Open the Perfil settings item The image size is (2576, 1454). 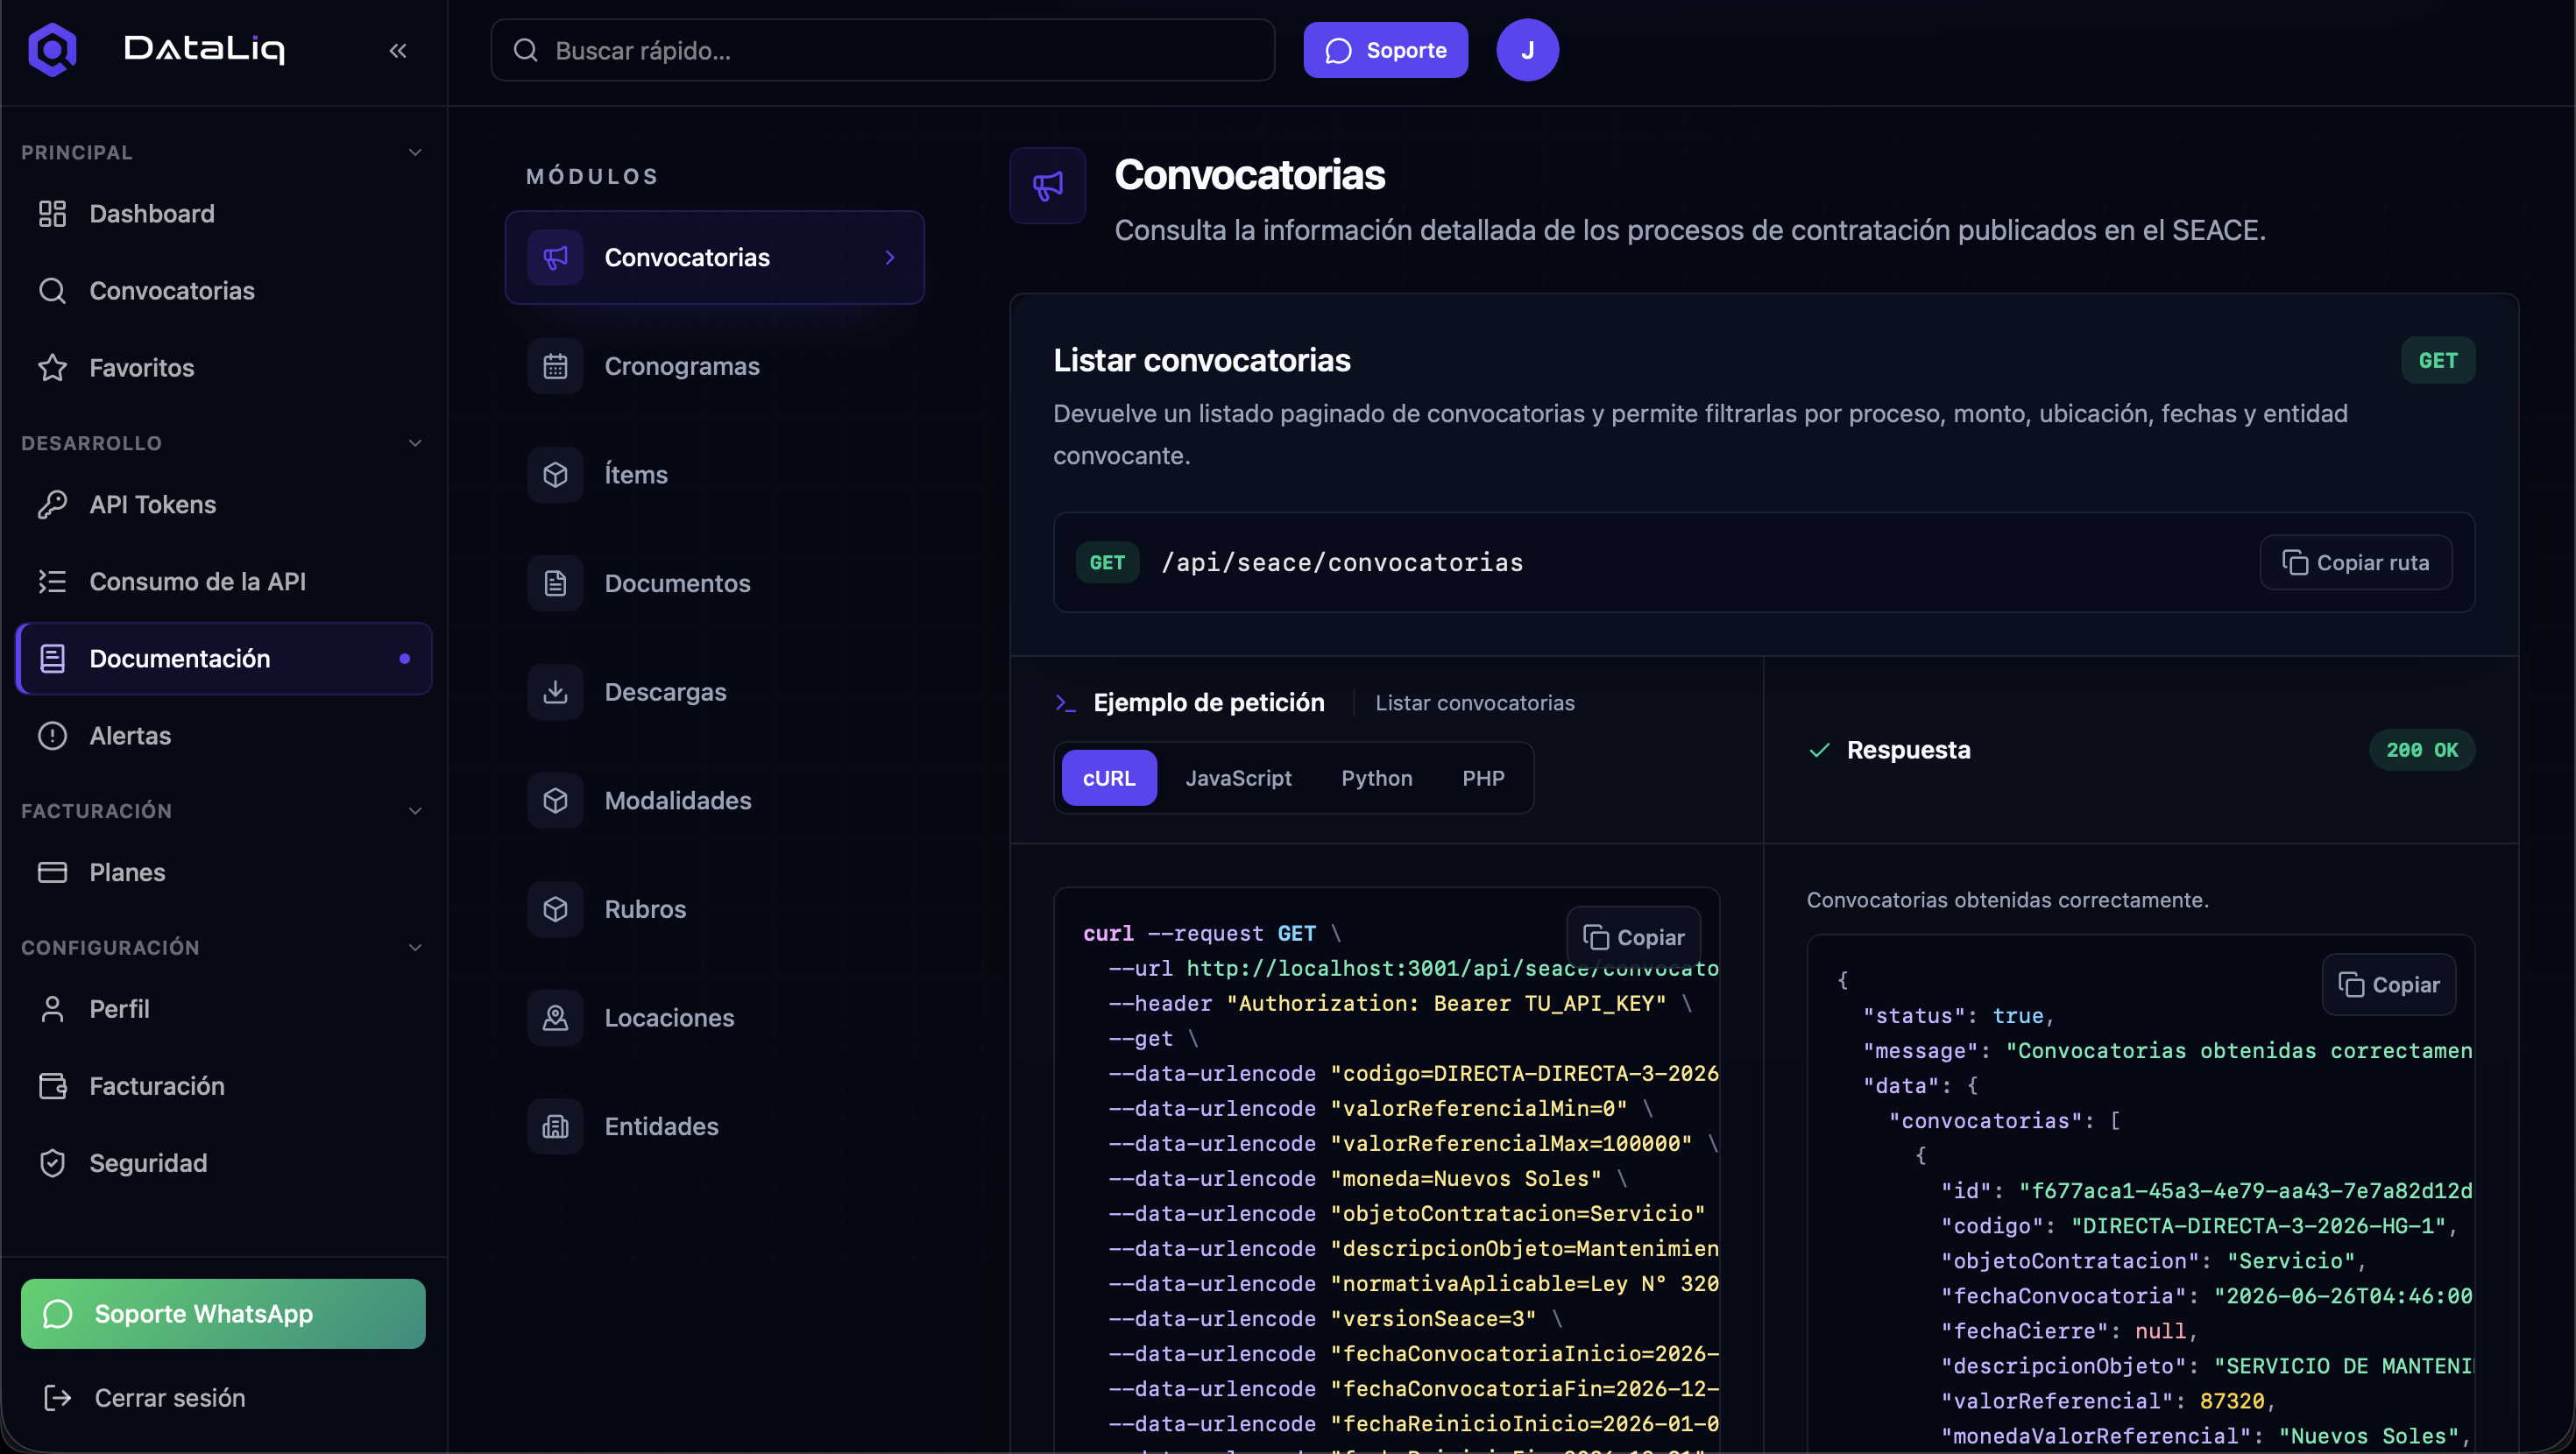(224, 1008)
